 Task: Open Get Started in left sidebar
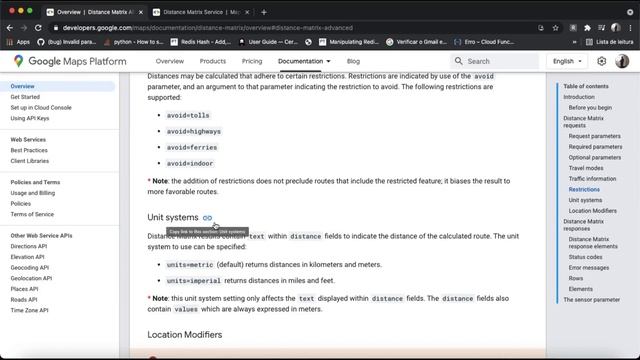click(25, 97)
